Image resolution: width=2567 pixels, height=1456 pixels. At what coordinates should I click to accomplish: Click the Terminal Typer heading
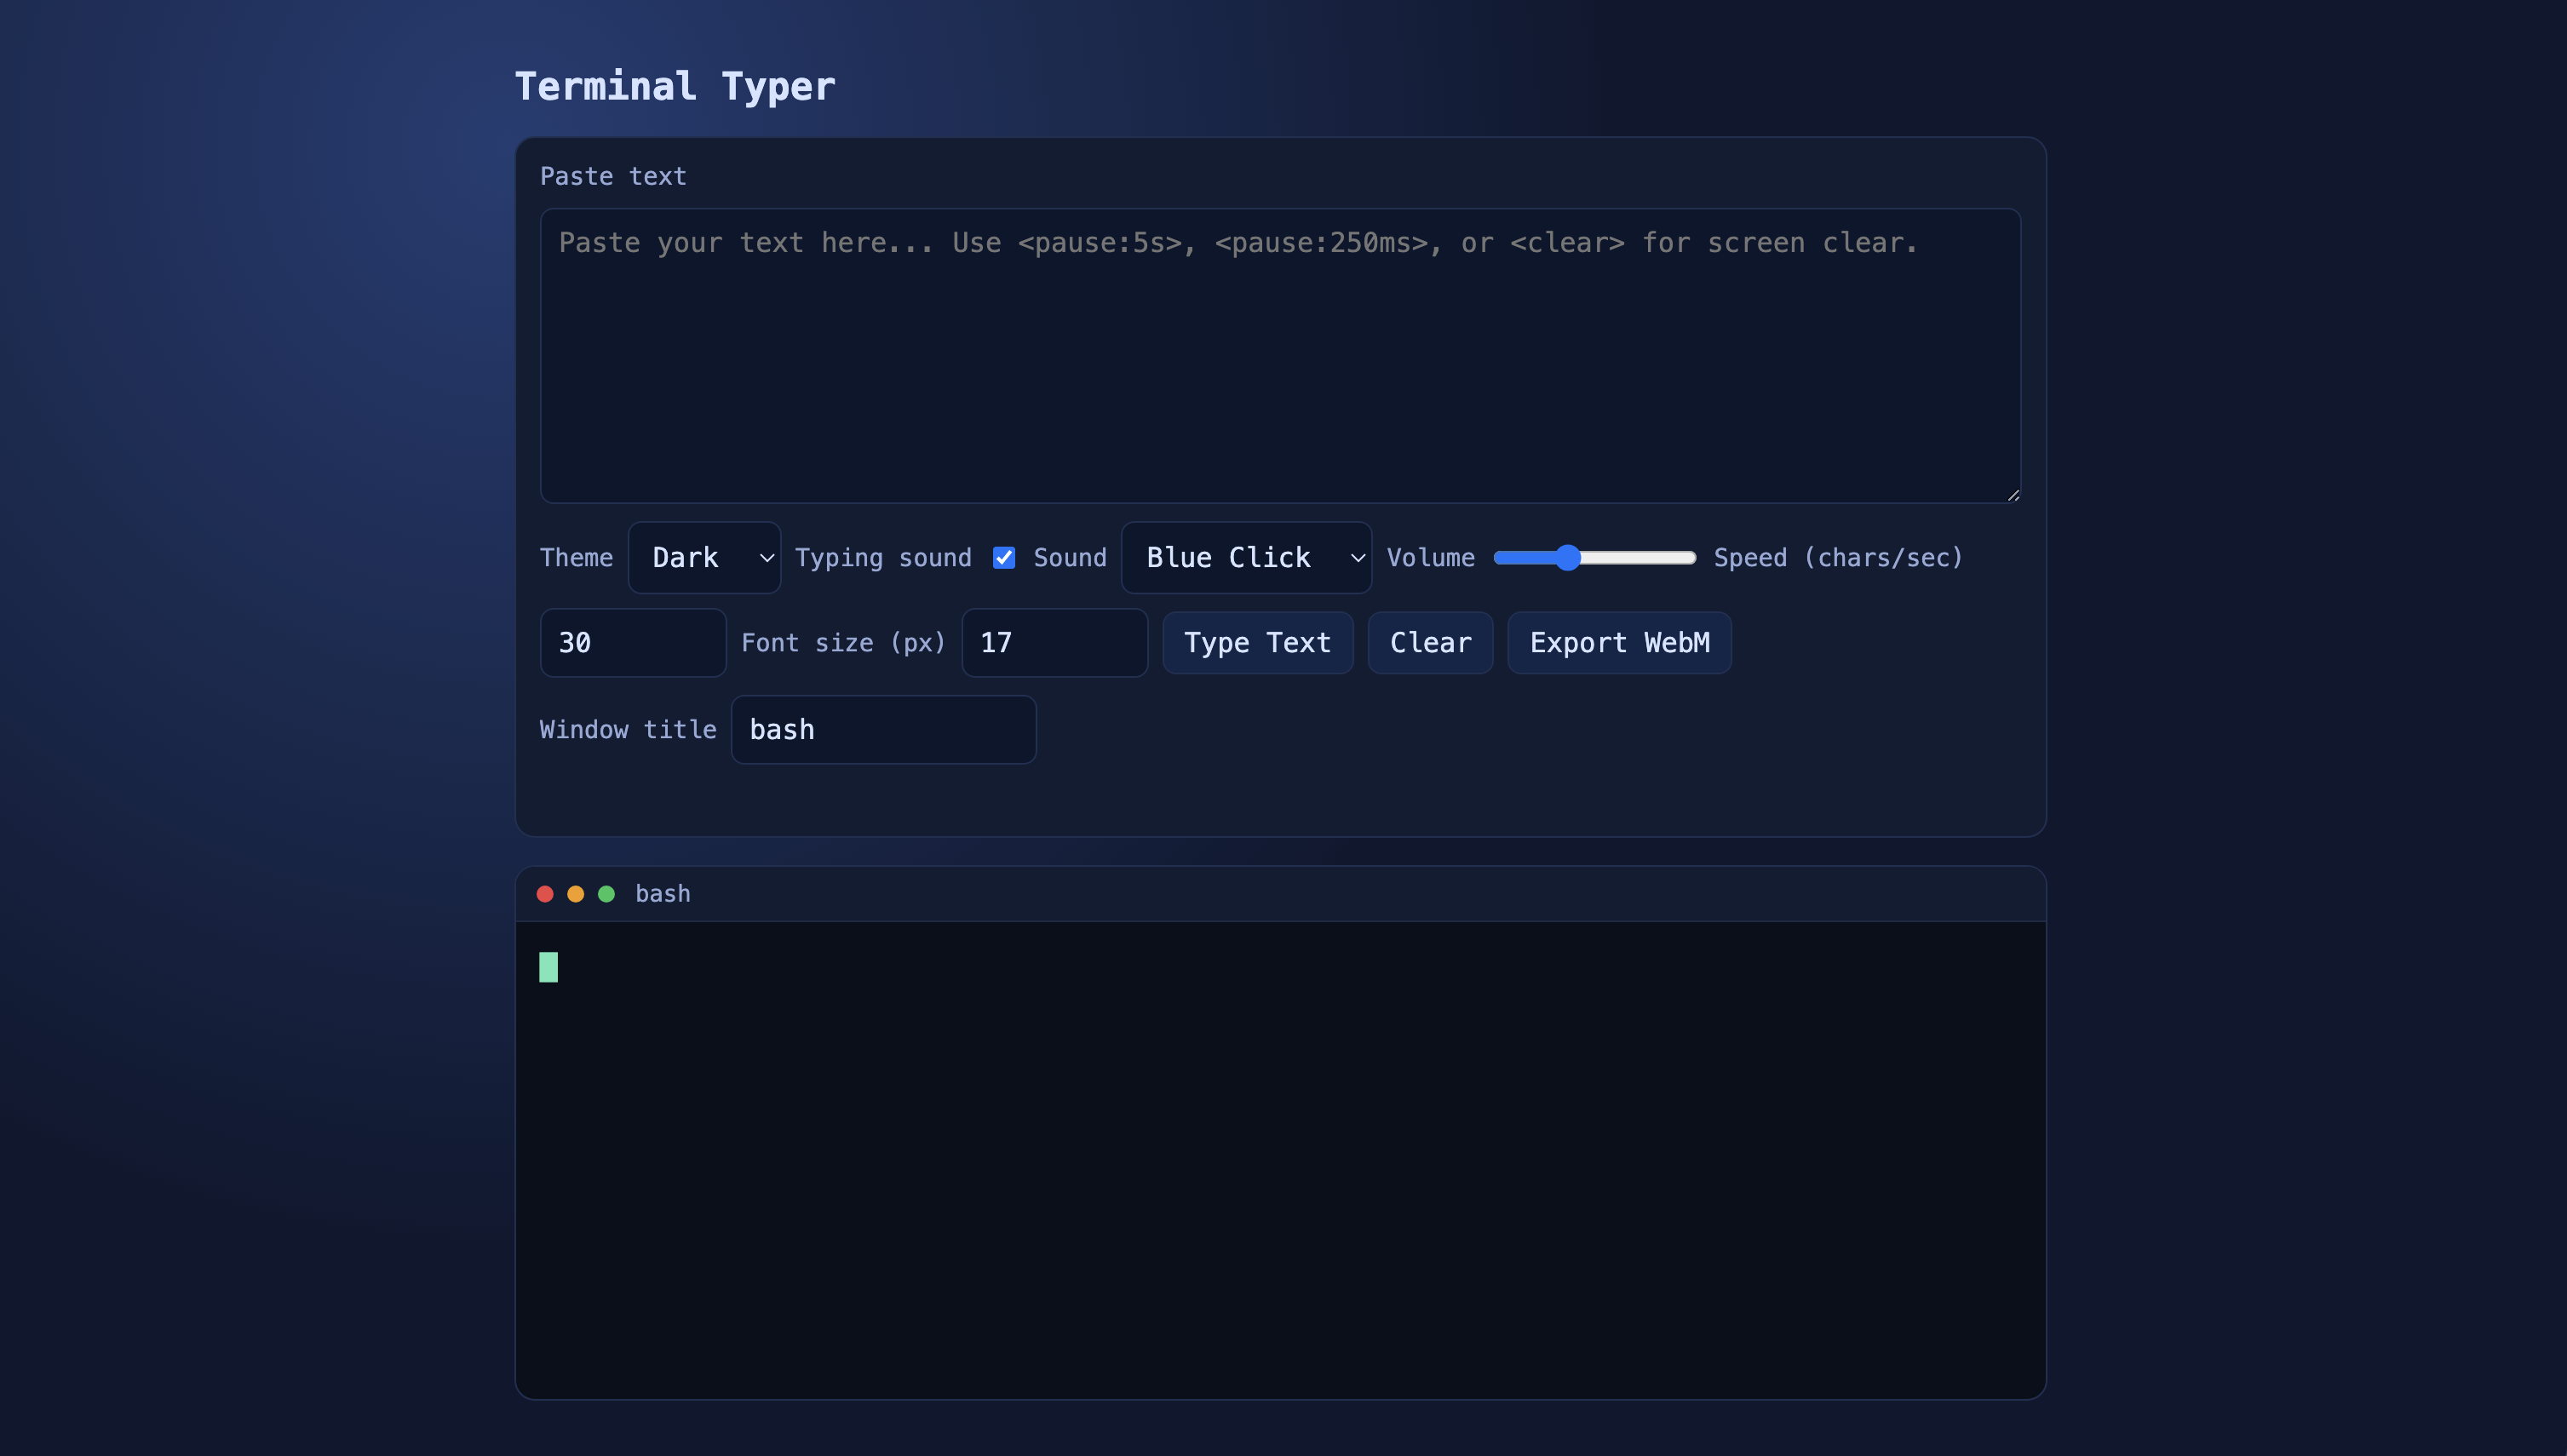tap(675, 86)
